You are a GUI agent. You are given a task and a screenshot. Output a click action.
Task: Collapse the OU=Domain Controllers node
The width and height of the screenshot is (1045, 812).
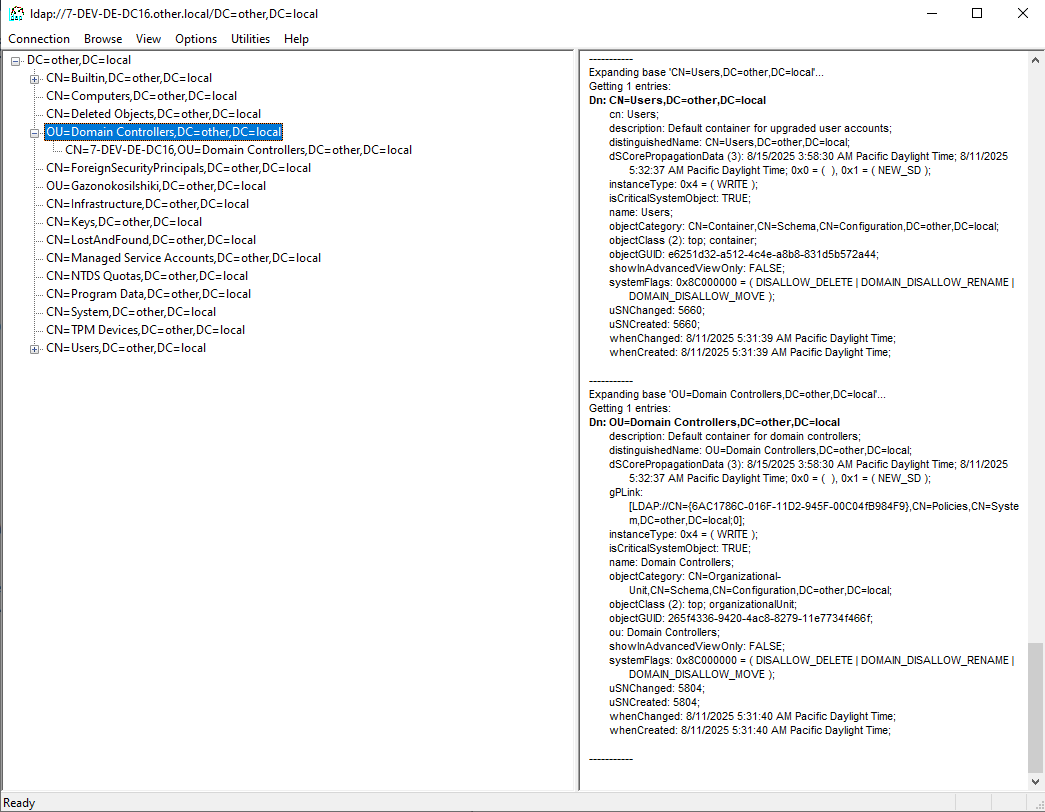(35, 133)
